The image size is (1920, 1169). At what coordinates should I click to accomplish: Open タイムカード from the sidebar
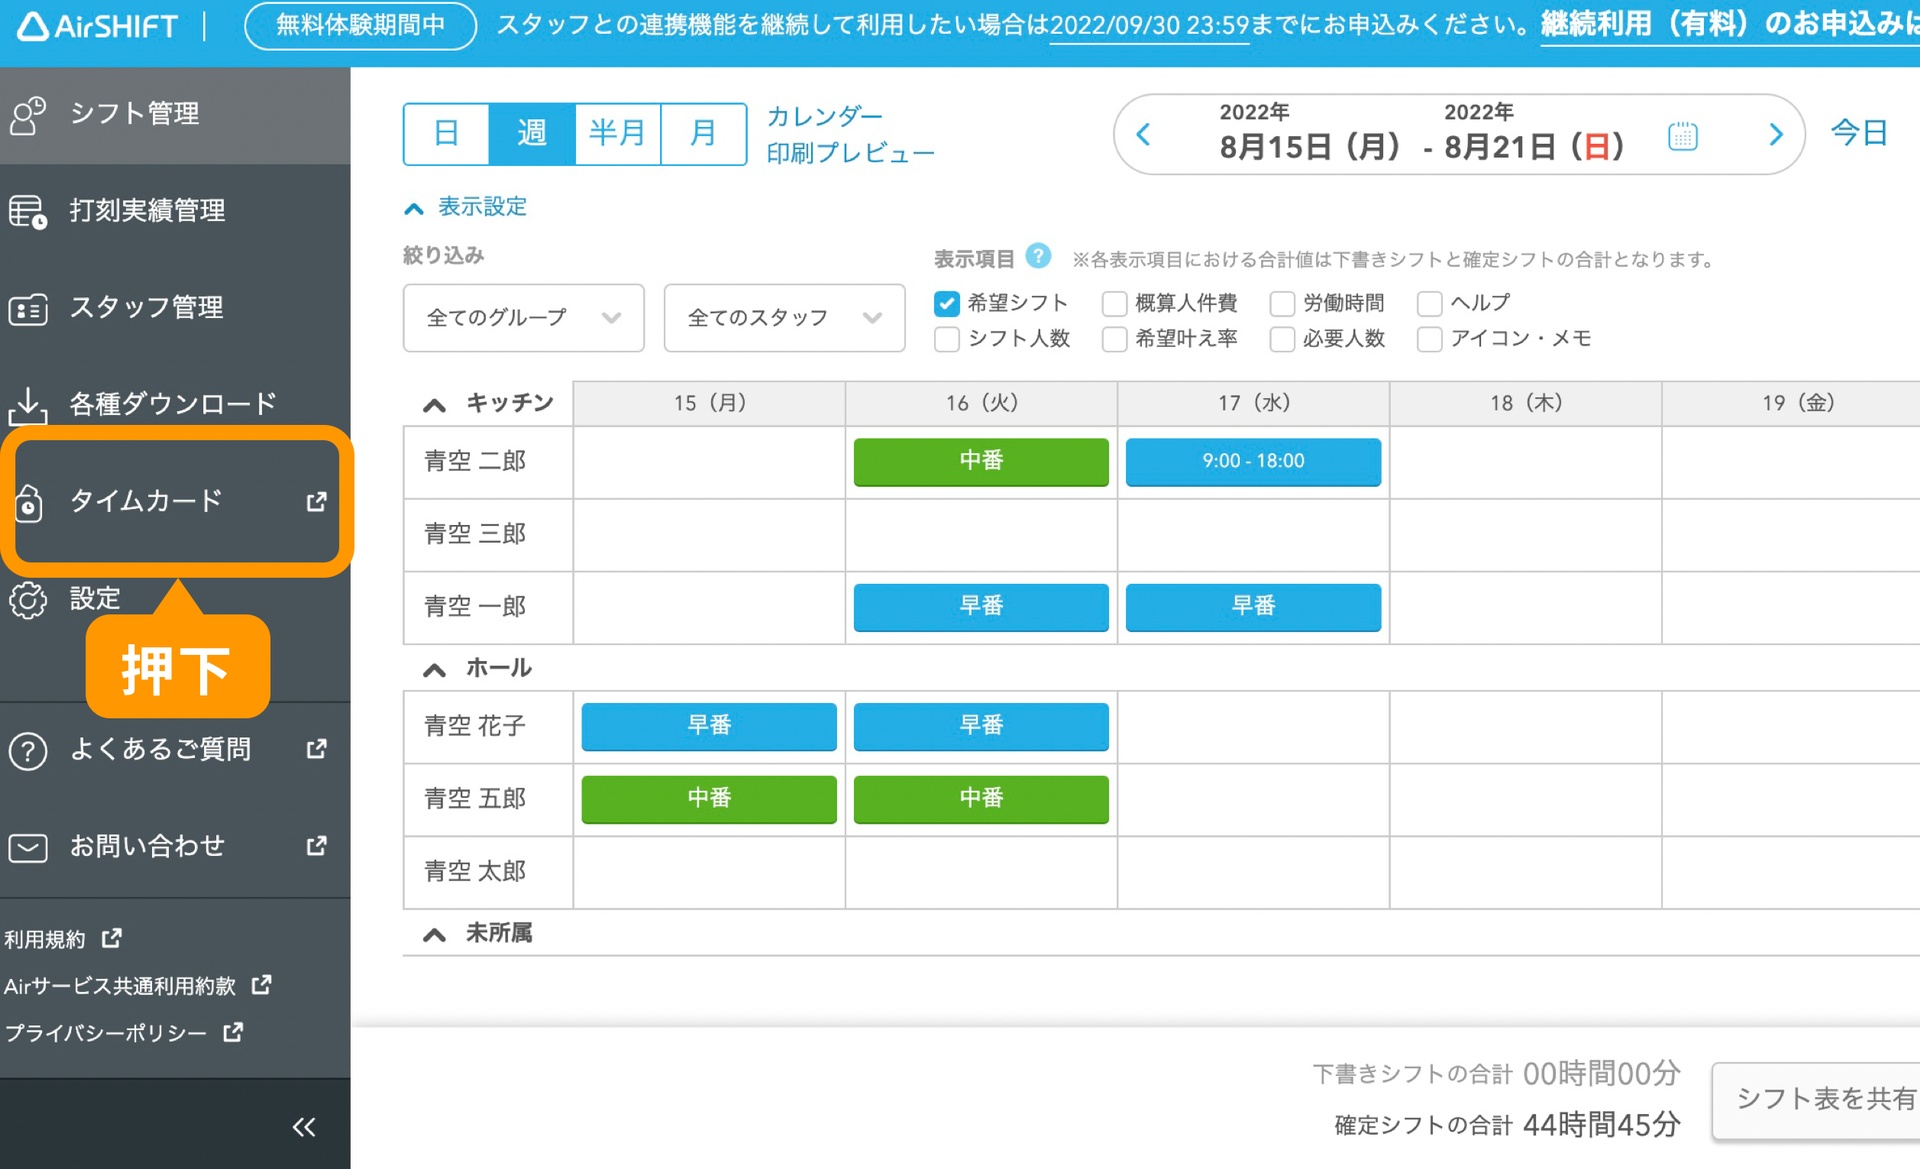coord(146,501)
